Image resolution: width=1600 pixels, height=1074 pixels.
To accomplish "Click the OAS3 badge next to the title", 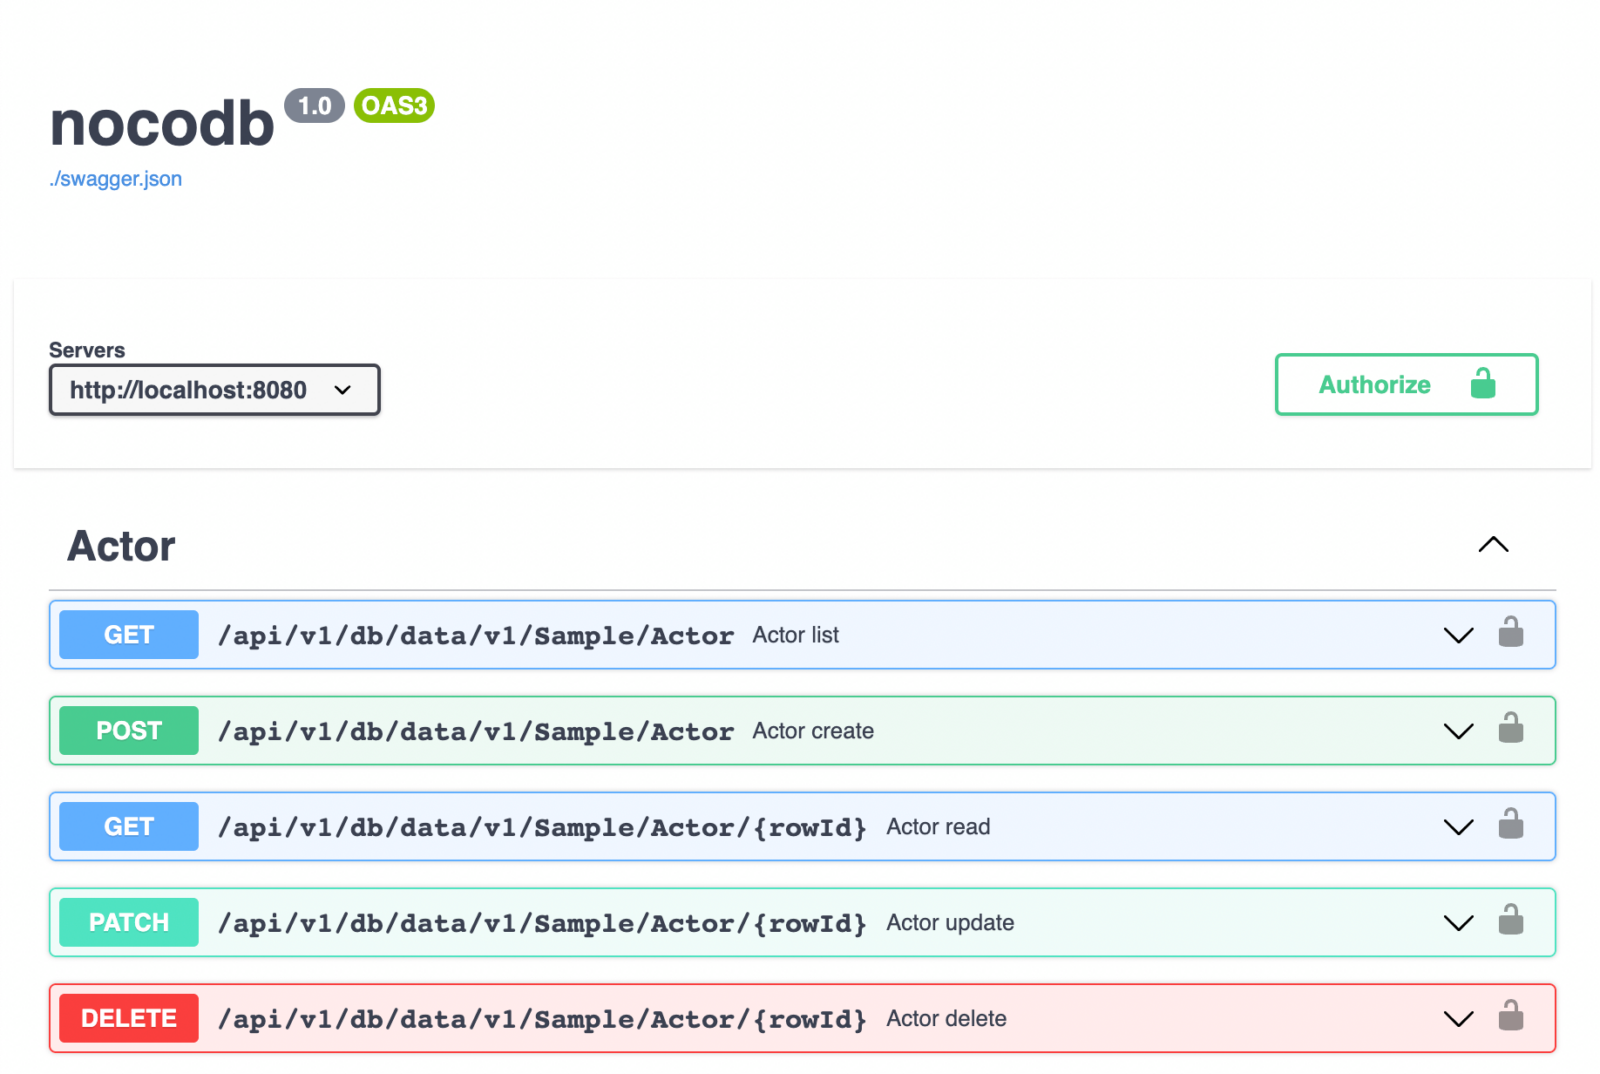I will pyautogui.click(x=394, y=105).
